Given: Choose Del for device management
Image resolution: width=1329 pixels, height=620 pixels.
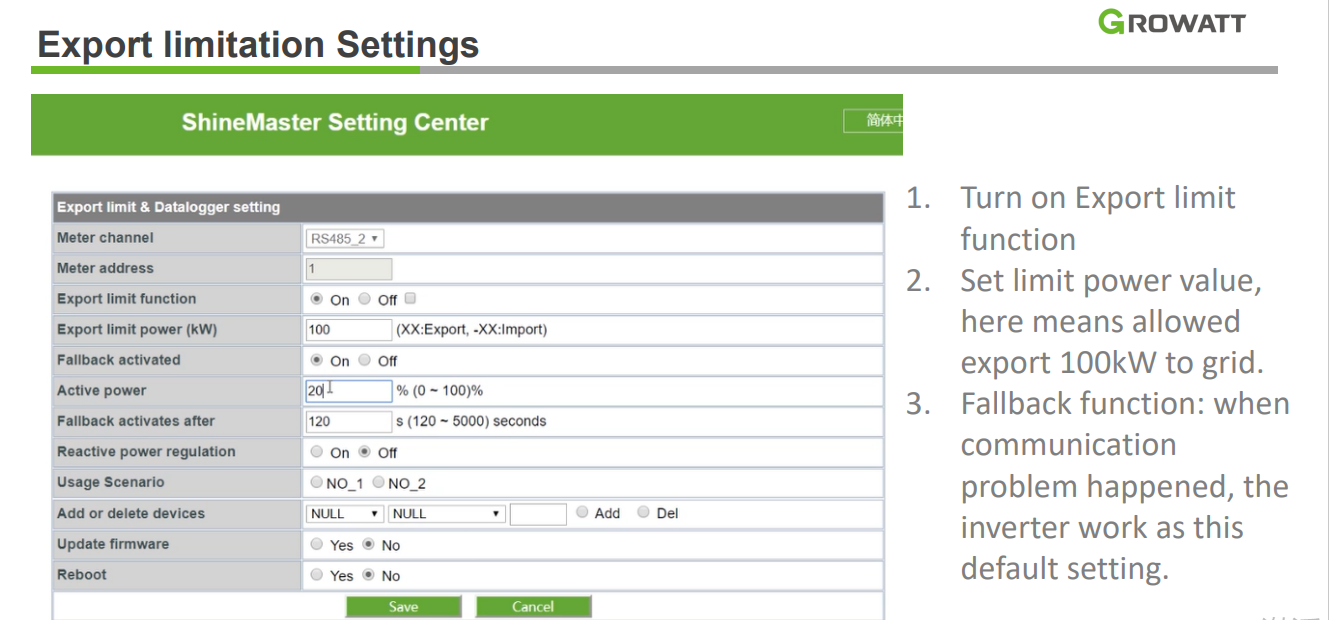Looking at the screenshot, I should pos(643,512).
